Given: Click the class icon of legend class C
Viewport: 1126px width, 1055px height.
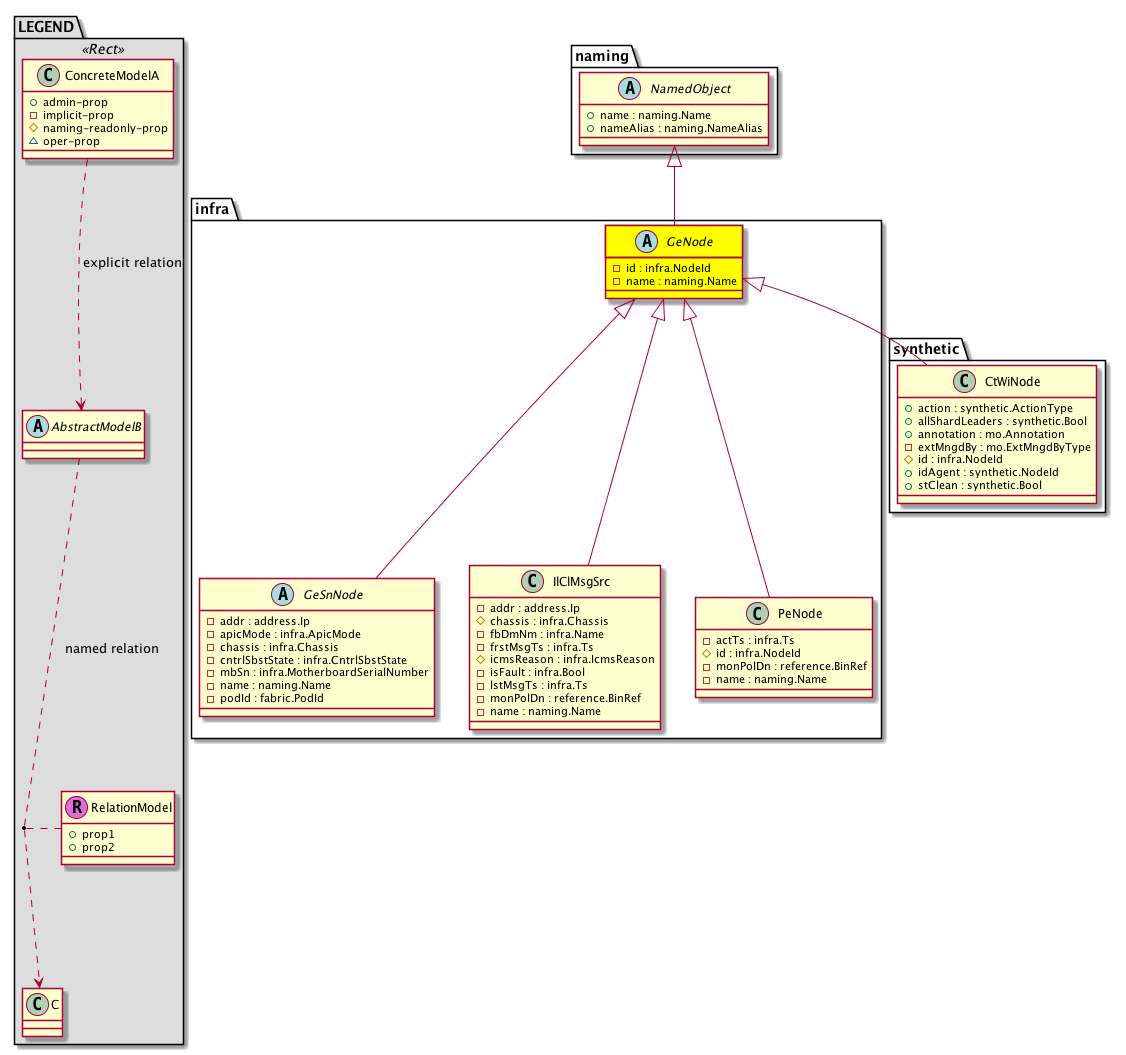Looking at the screenshot, I should 37,1004.
